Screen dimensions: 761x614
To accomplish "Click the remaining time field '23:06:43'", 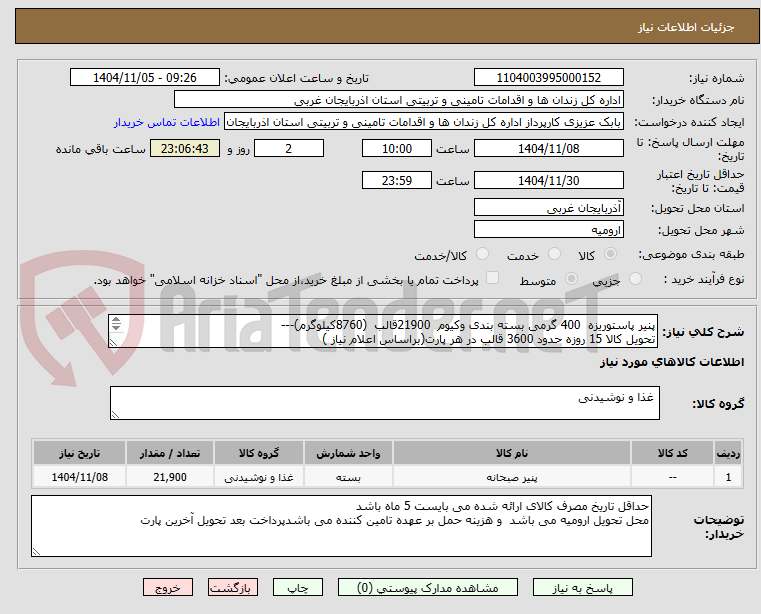I will click(184, 149).
